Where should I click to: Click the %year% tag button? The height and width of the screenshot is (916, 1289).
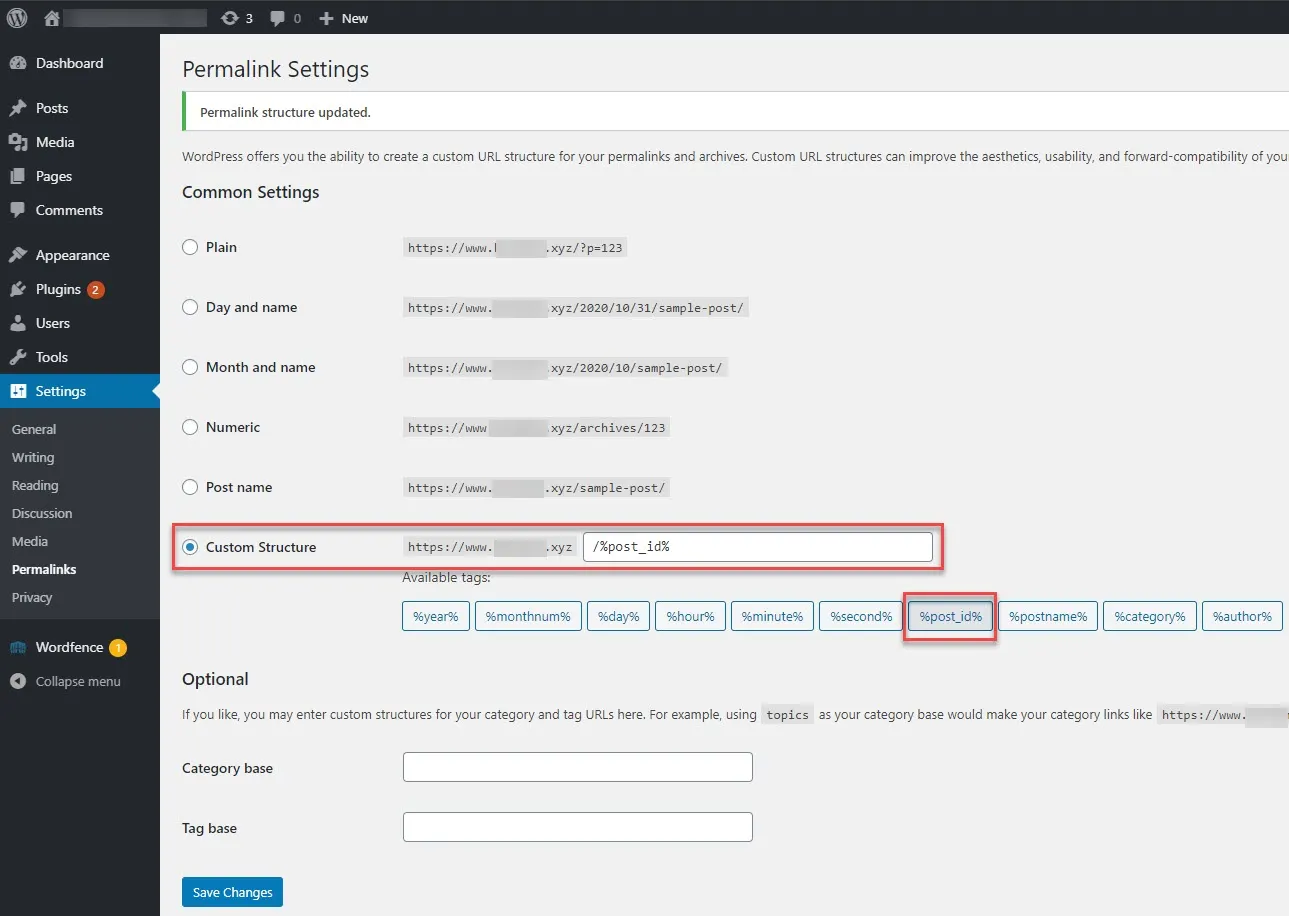(x=436, y=616)
